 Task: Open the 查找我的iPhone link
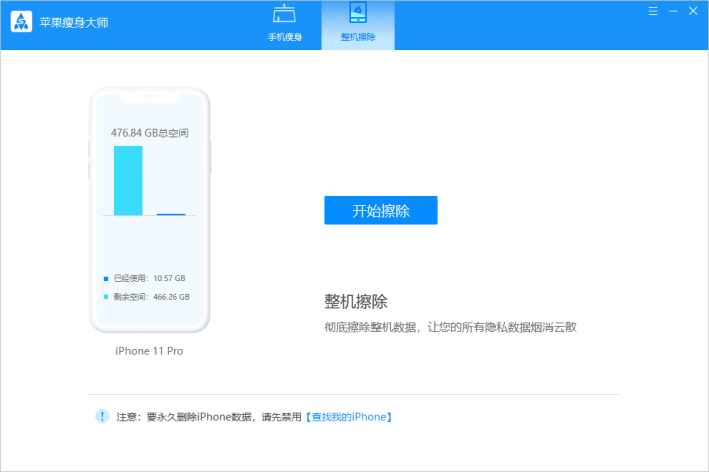pyautogui.click(x=348, y=416)
